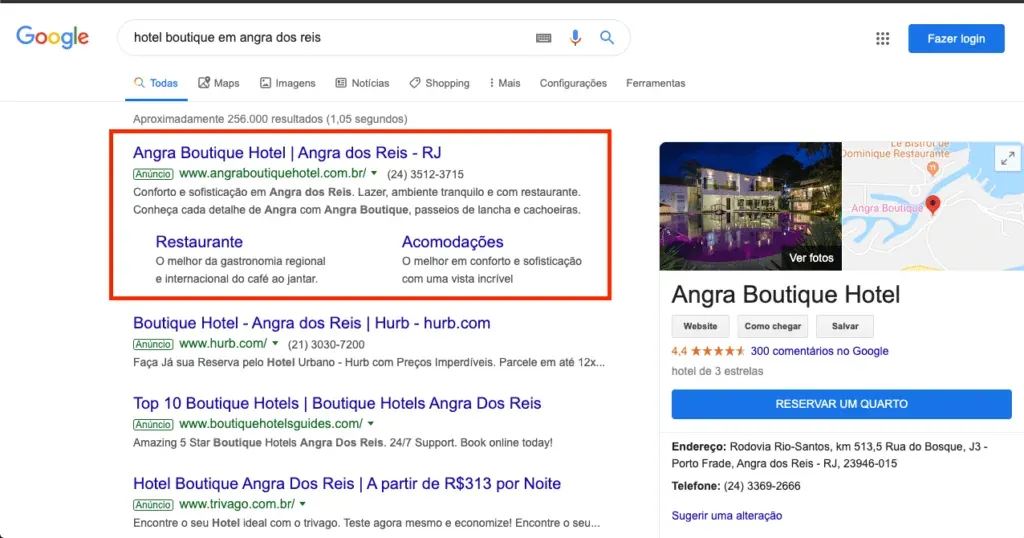The image size is (1024, 538).
Task: Click the blue search magnifier icon
Action: [x=607, y=37]
